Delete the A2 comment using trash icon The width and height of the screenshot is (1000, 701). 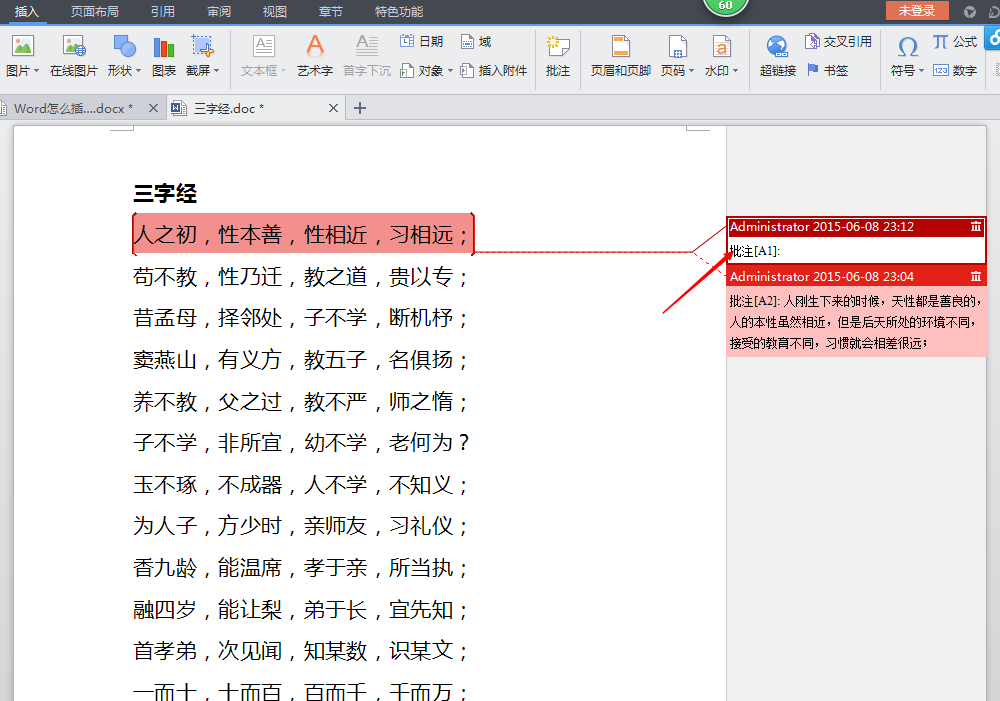976,276
